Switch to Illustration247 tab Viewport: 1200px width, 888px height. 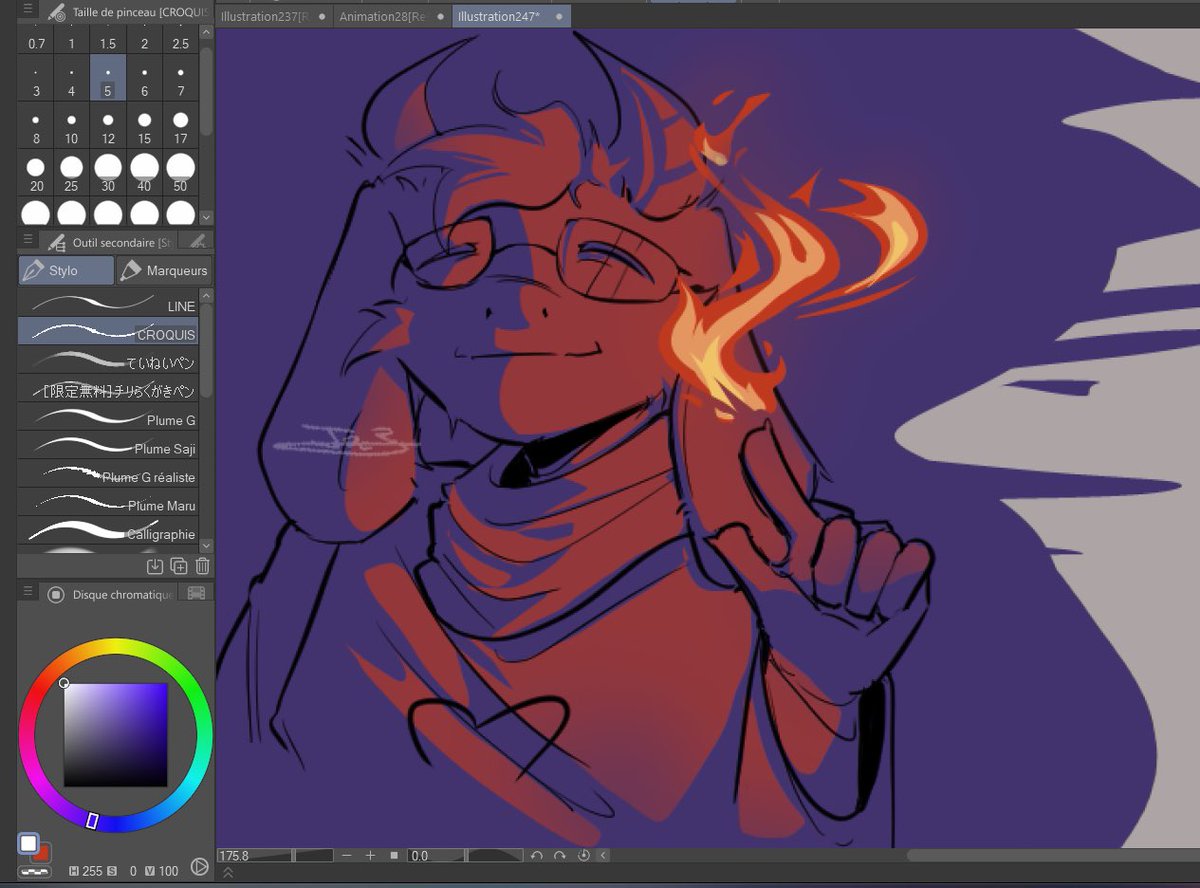click(x=510, y=17)
